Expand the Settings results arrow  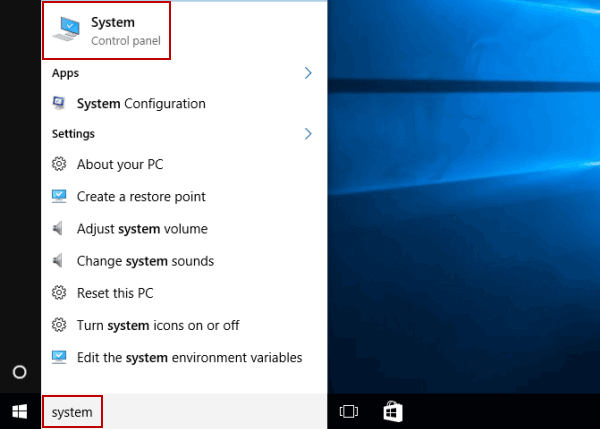[308, 133]
